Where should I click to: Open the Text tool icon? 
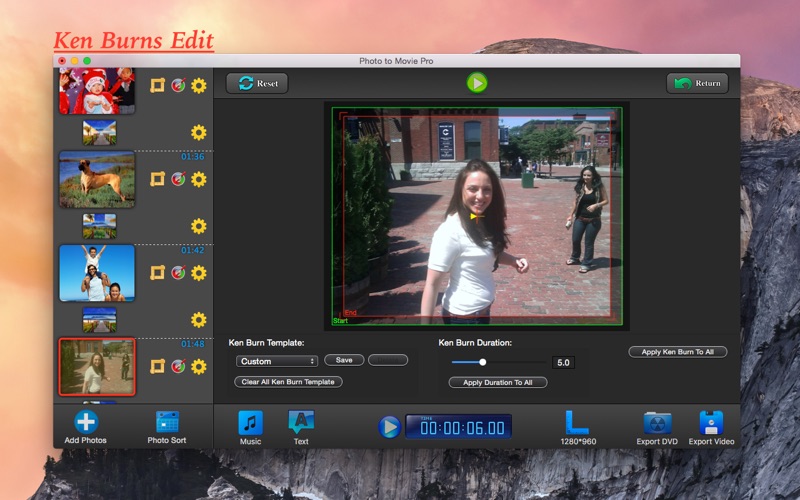coord(301,422)
